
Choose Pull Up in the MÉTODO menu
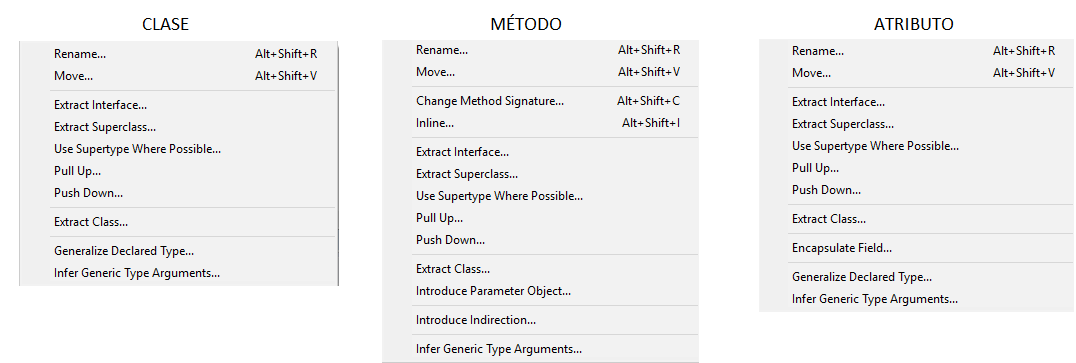point(540,218)
